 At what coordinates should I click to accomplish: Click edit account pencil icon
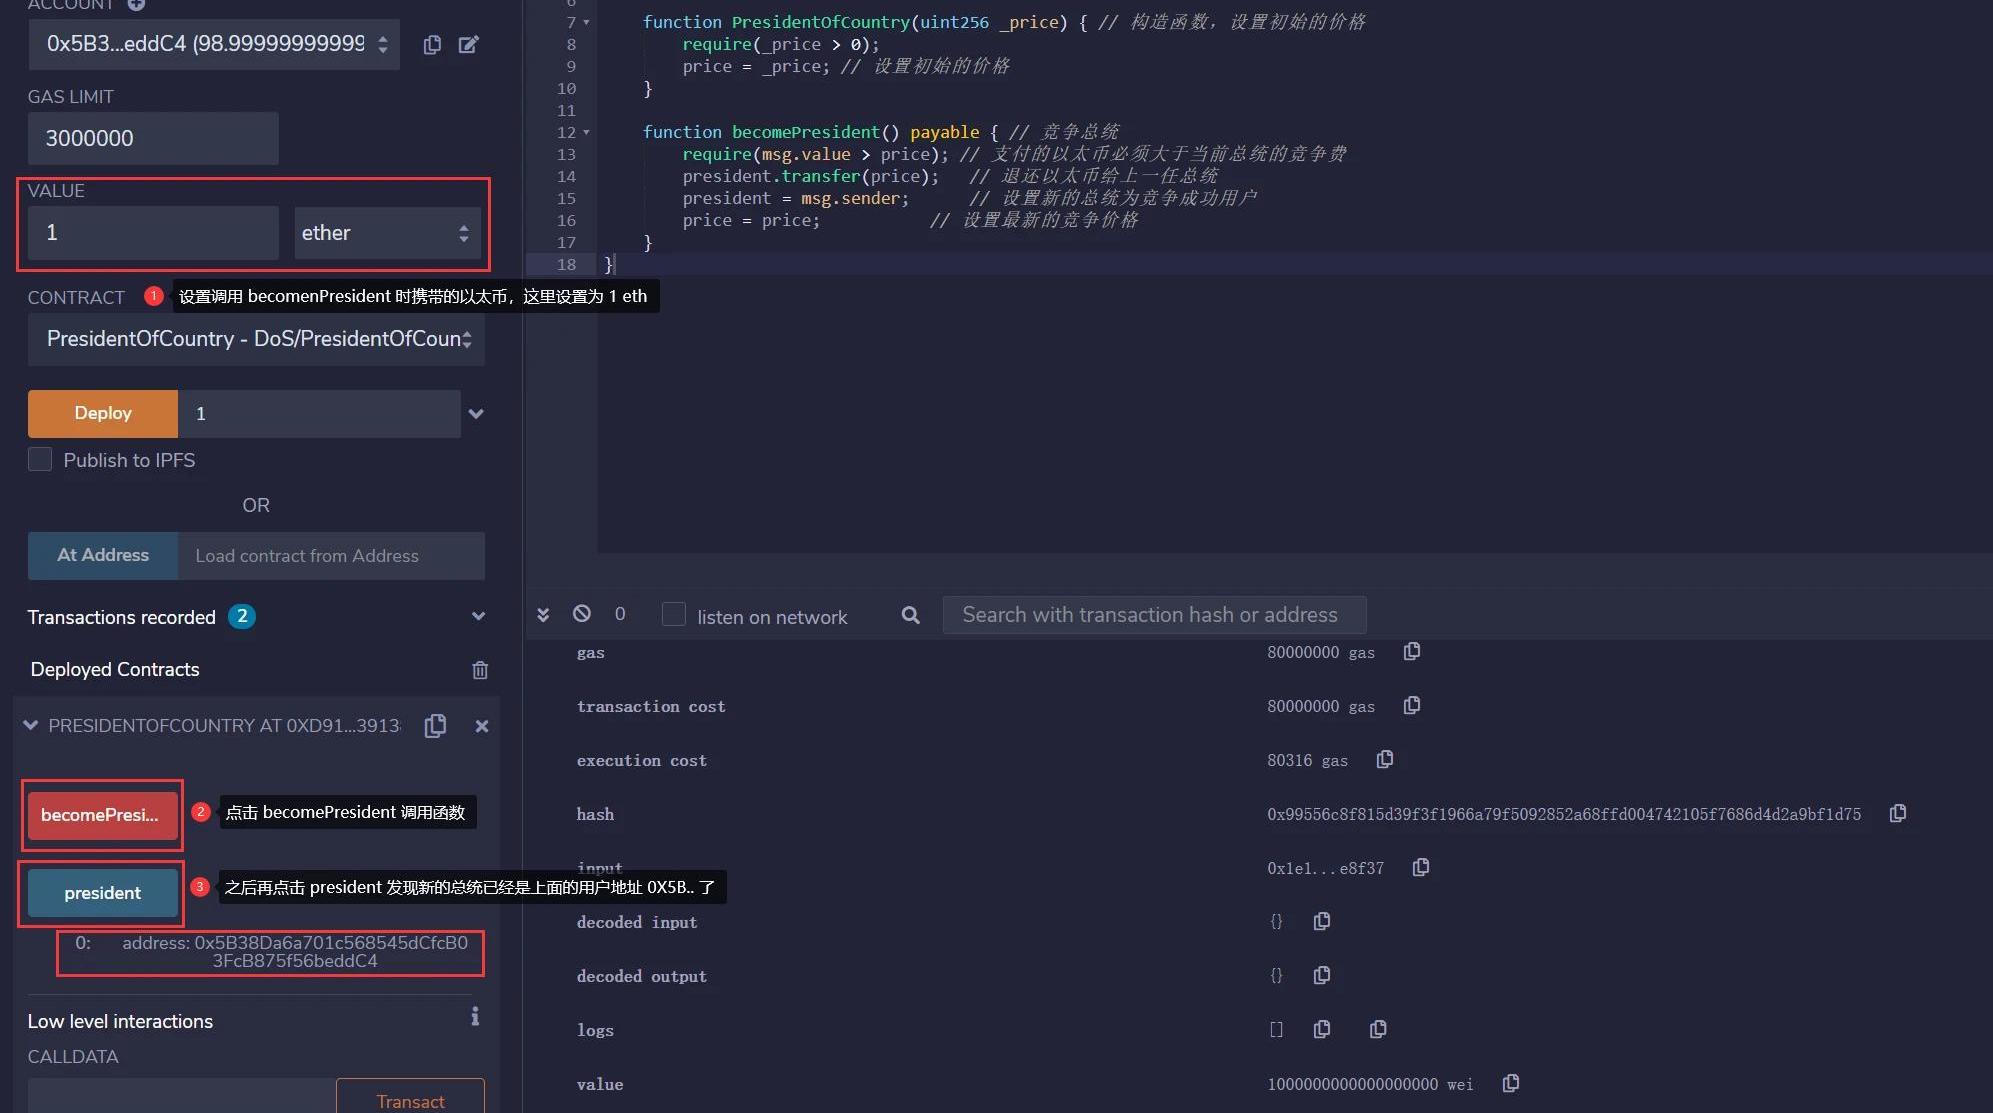(x=468, y=44)
